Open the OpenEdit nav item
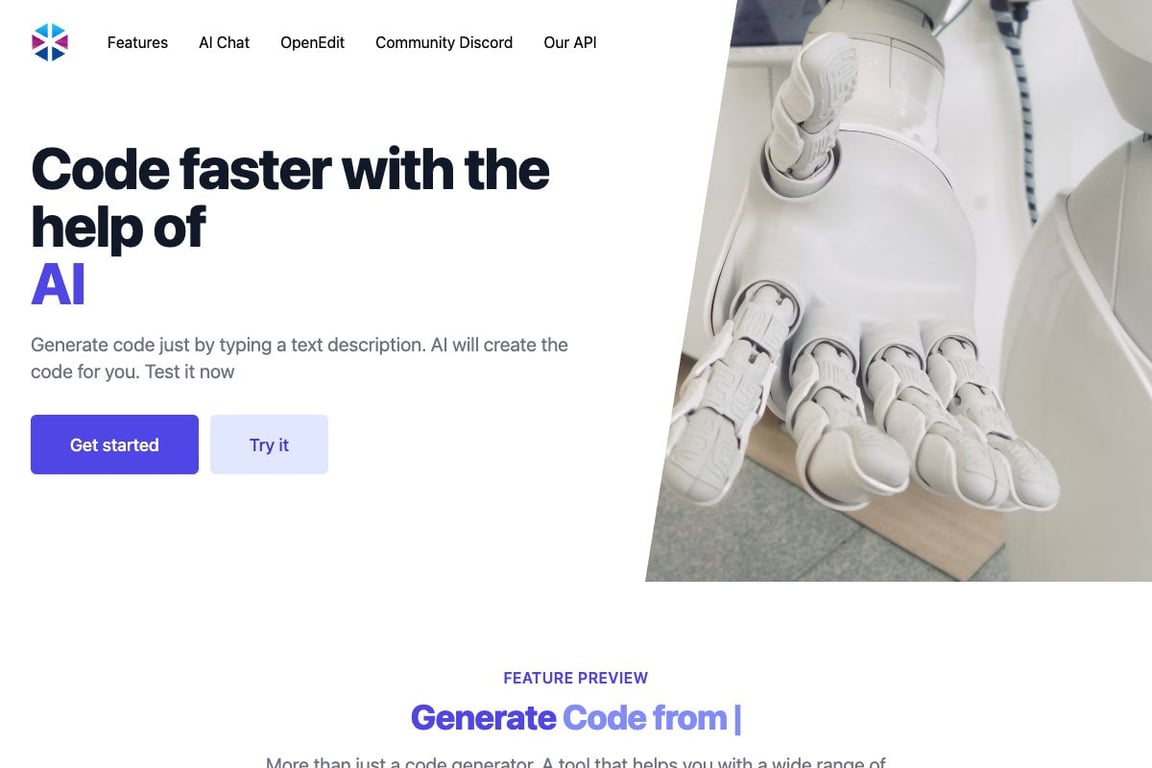Viewport: 1152px width, 768px height. point(312,43)
